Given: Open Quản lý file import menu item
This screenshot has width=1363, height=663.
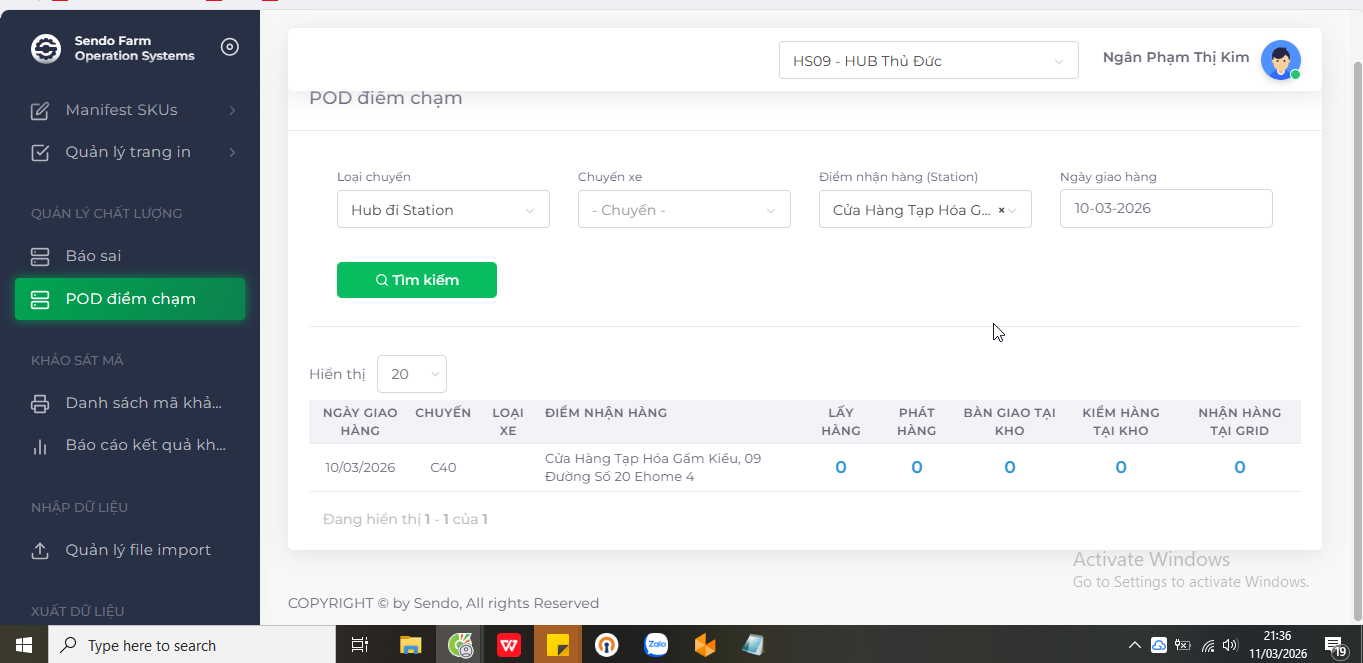Looking at the screenshot, I should pyautogui.click(x=130, y=550).
